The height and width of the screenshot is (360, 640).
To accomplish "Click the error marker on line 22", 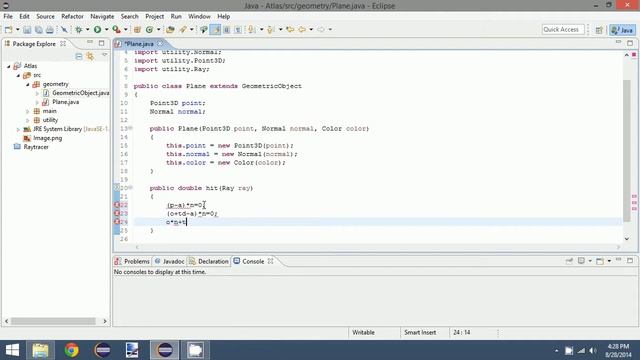I will pos(116,205).
